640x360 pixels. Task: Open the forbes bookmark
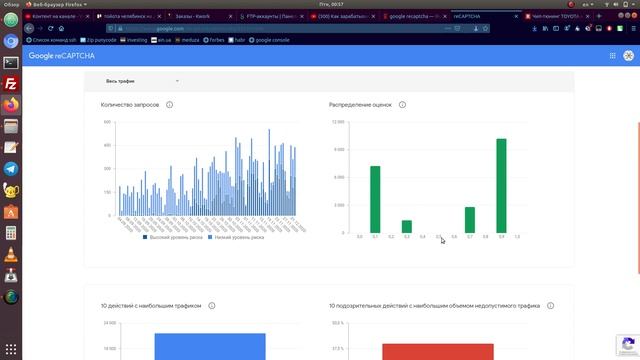tap(213, 40)
